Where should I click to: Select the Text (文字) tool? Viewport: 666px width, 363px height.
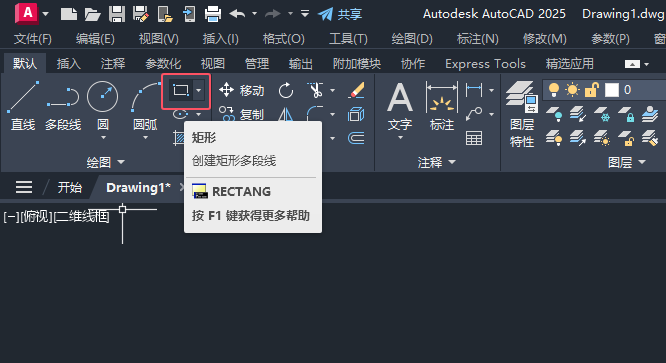(x=400, y=106)
